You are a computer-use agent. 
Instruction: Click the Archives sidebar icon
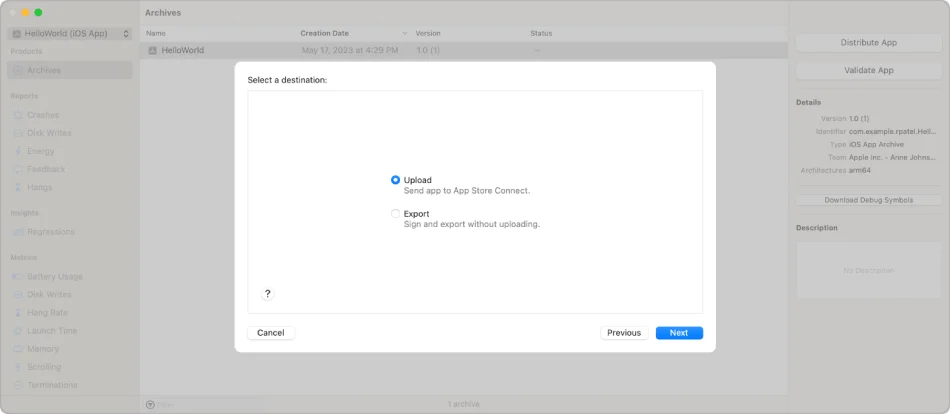18,70
